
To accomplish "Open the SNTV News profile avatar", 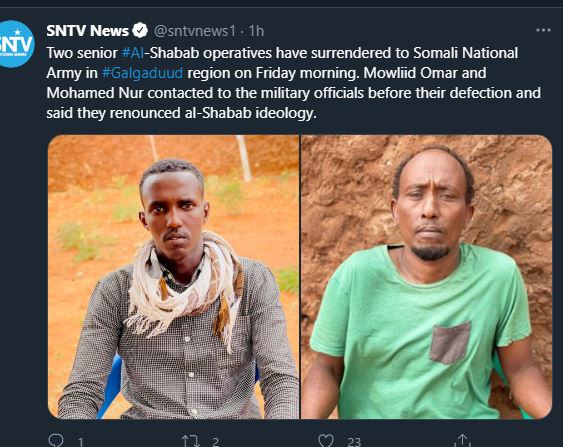I will [x=15, y=44].
